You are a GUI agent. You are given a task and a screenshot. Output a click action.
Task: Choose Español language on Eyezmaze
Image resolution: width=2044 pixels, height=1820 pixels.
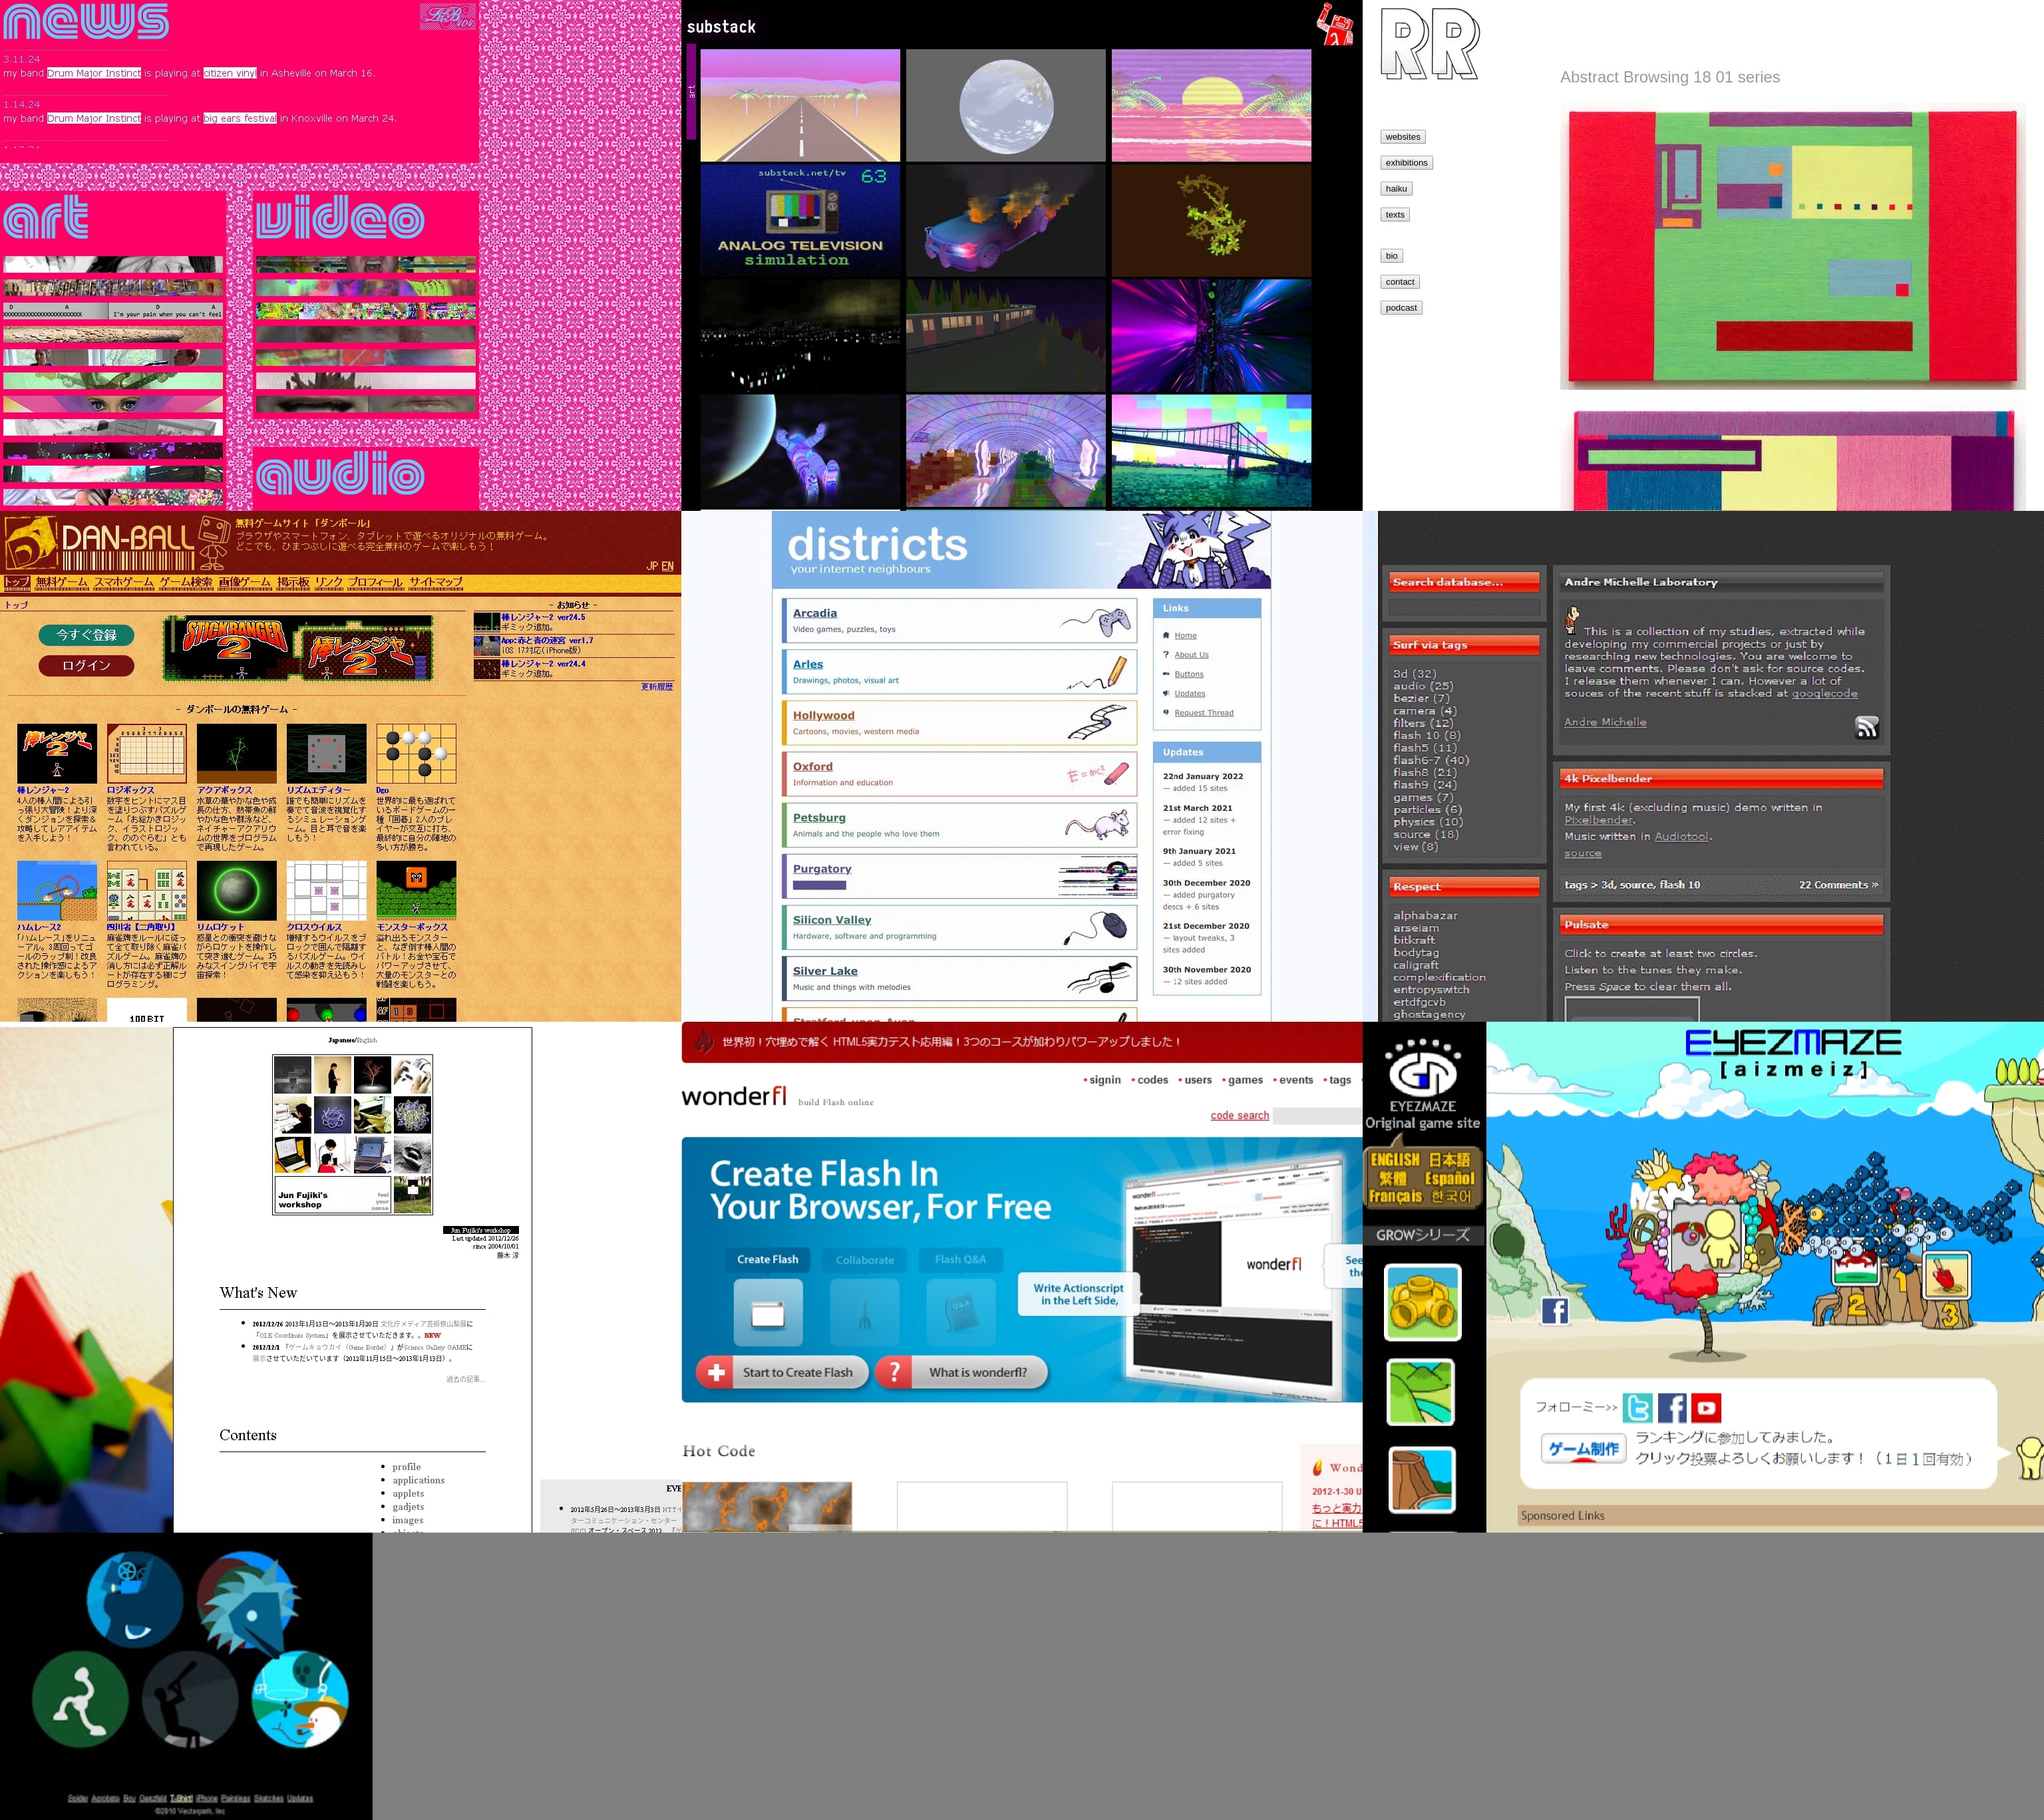[x=1449, y=1179]
